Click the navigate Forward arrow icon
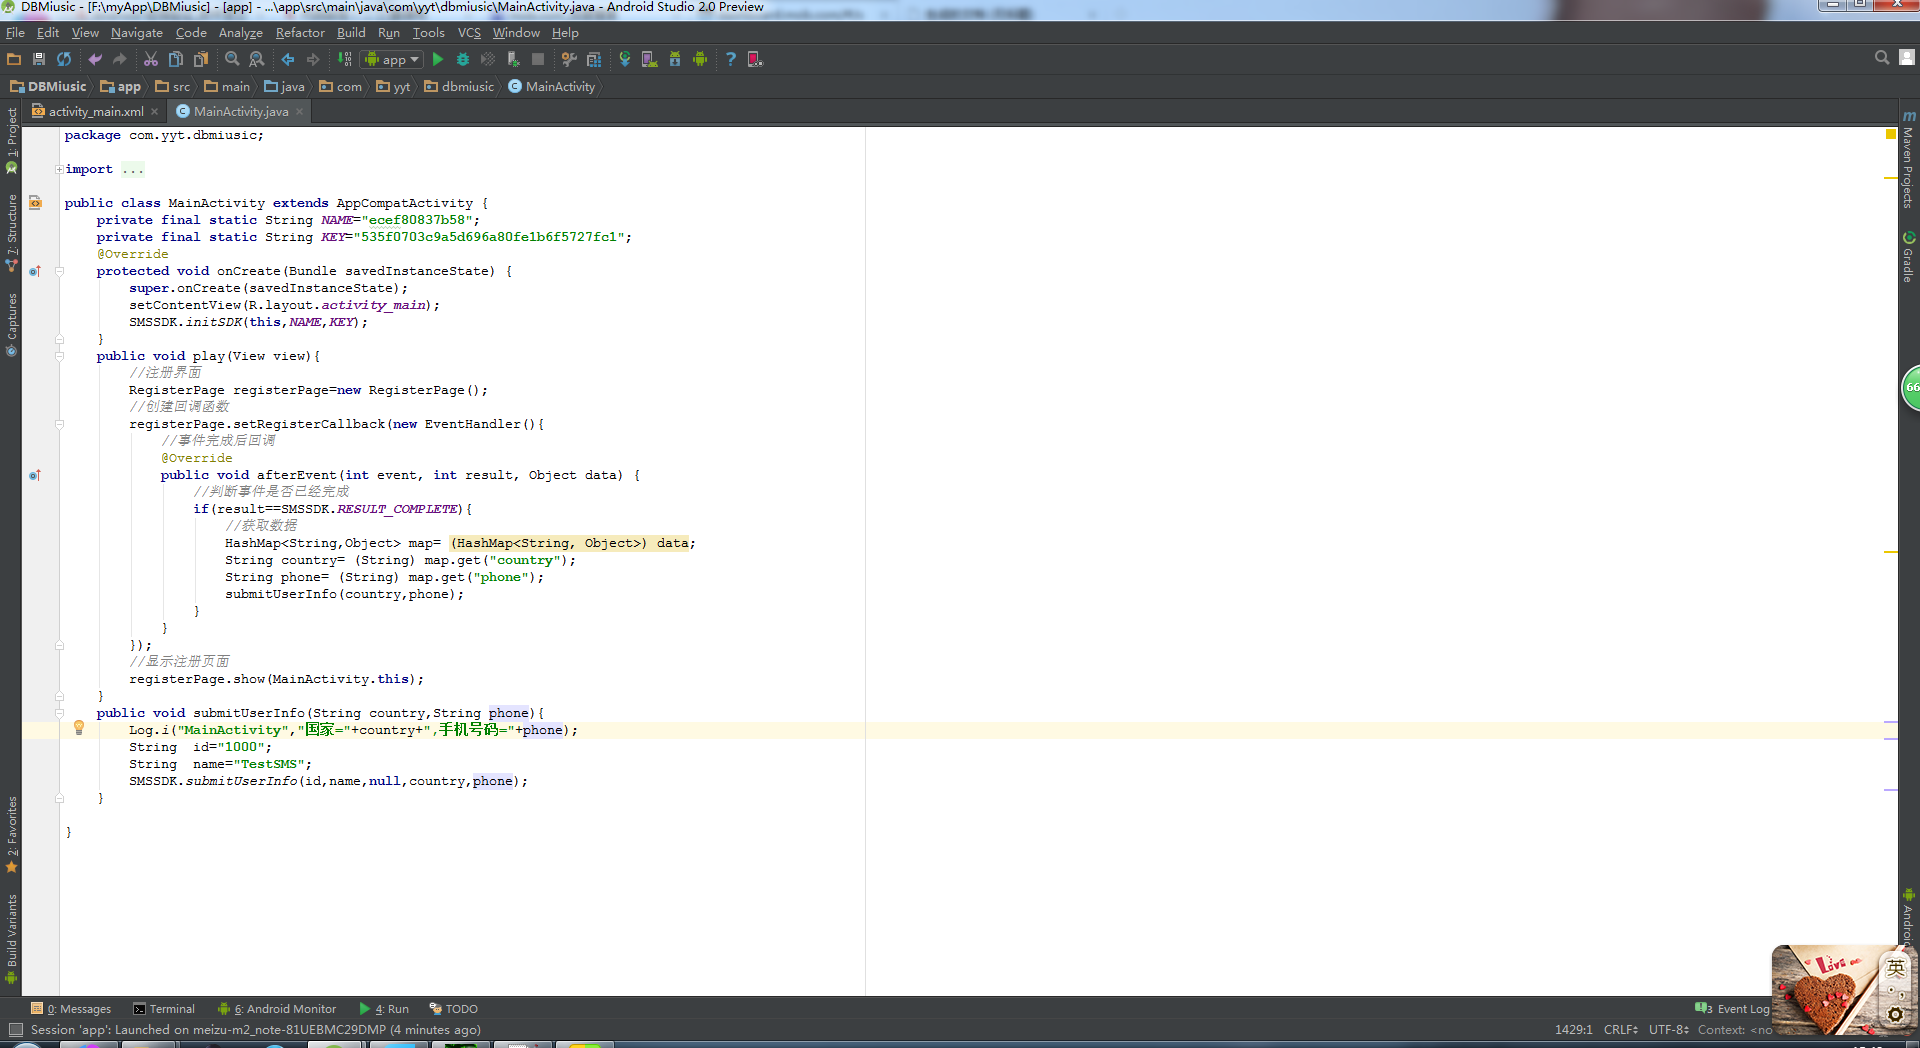This screenshot has width=1920, height=1048. [x=313, y=59]
